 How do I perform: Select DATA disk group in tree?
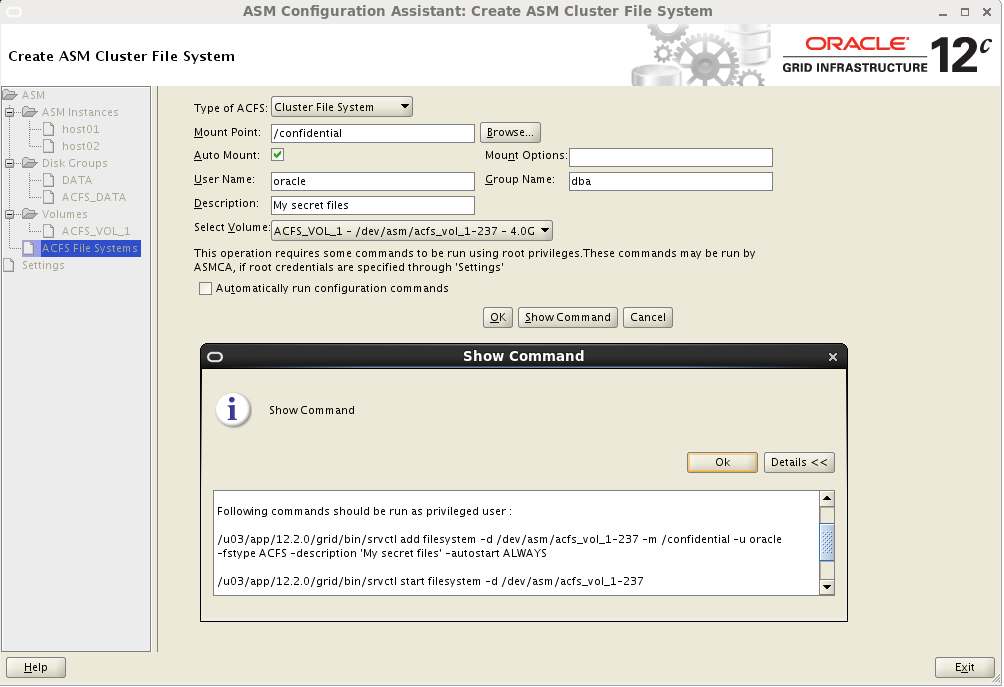(x=77, y=180)
